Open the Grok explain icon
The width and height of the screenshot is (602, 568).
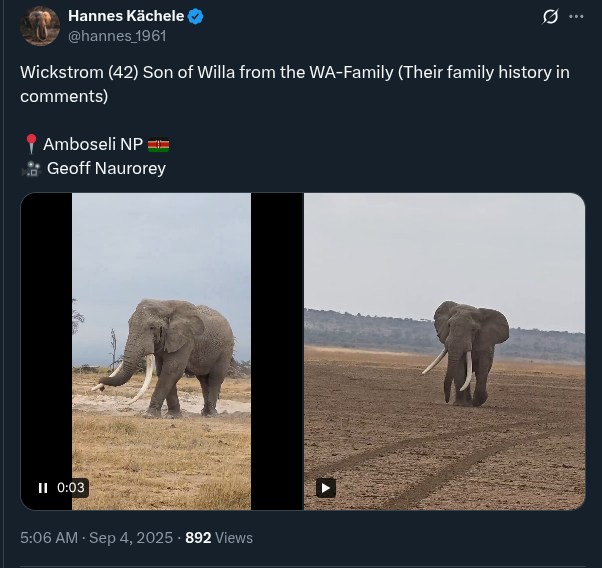pyautogui.click(x=549, y=17)
